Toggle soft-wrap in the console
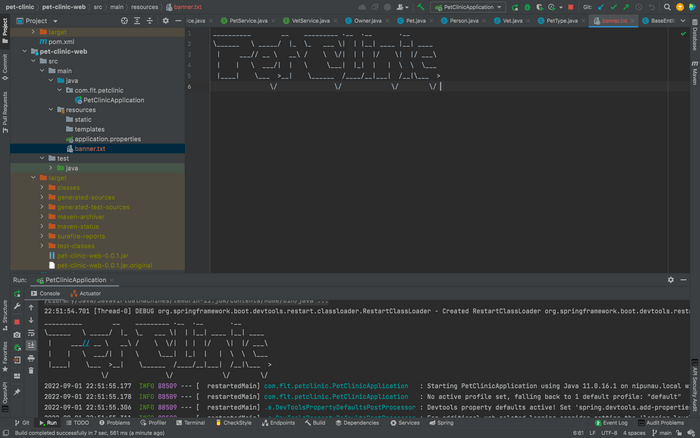Image resolution: width=700 pixels, height=438 pixels. click(31, 333)
